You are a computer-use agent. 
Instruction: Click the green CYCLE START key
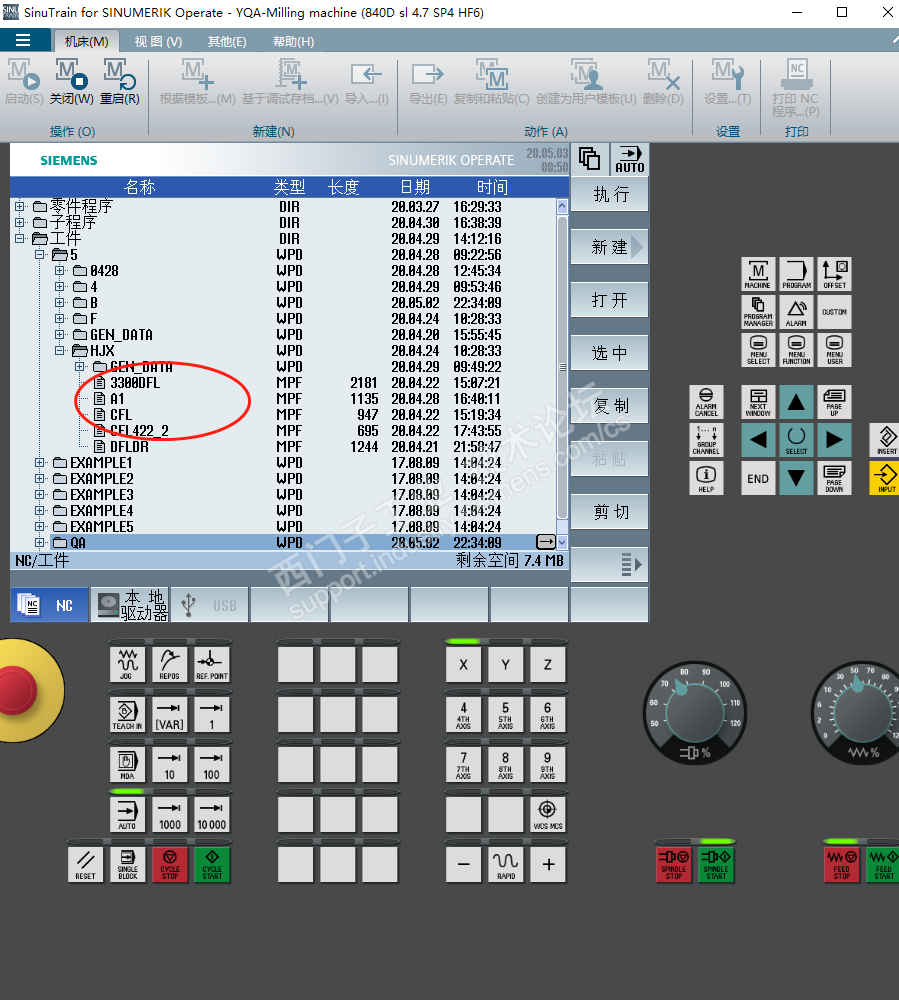[212, 865]
